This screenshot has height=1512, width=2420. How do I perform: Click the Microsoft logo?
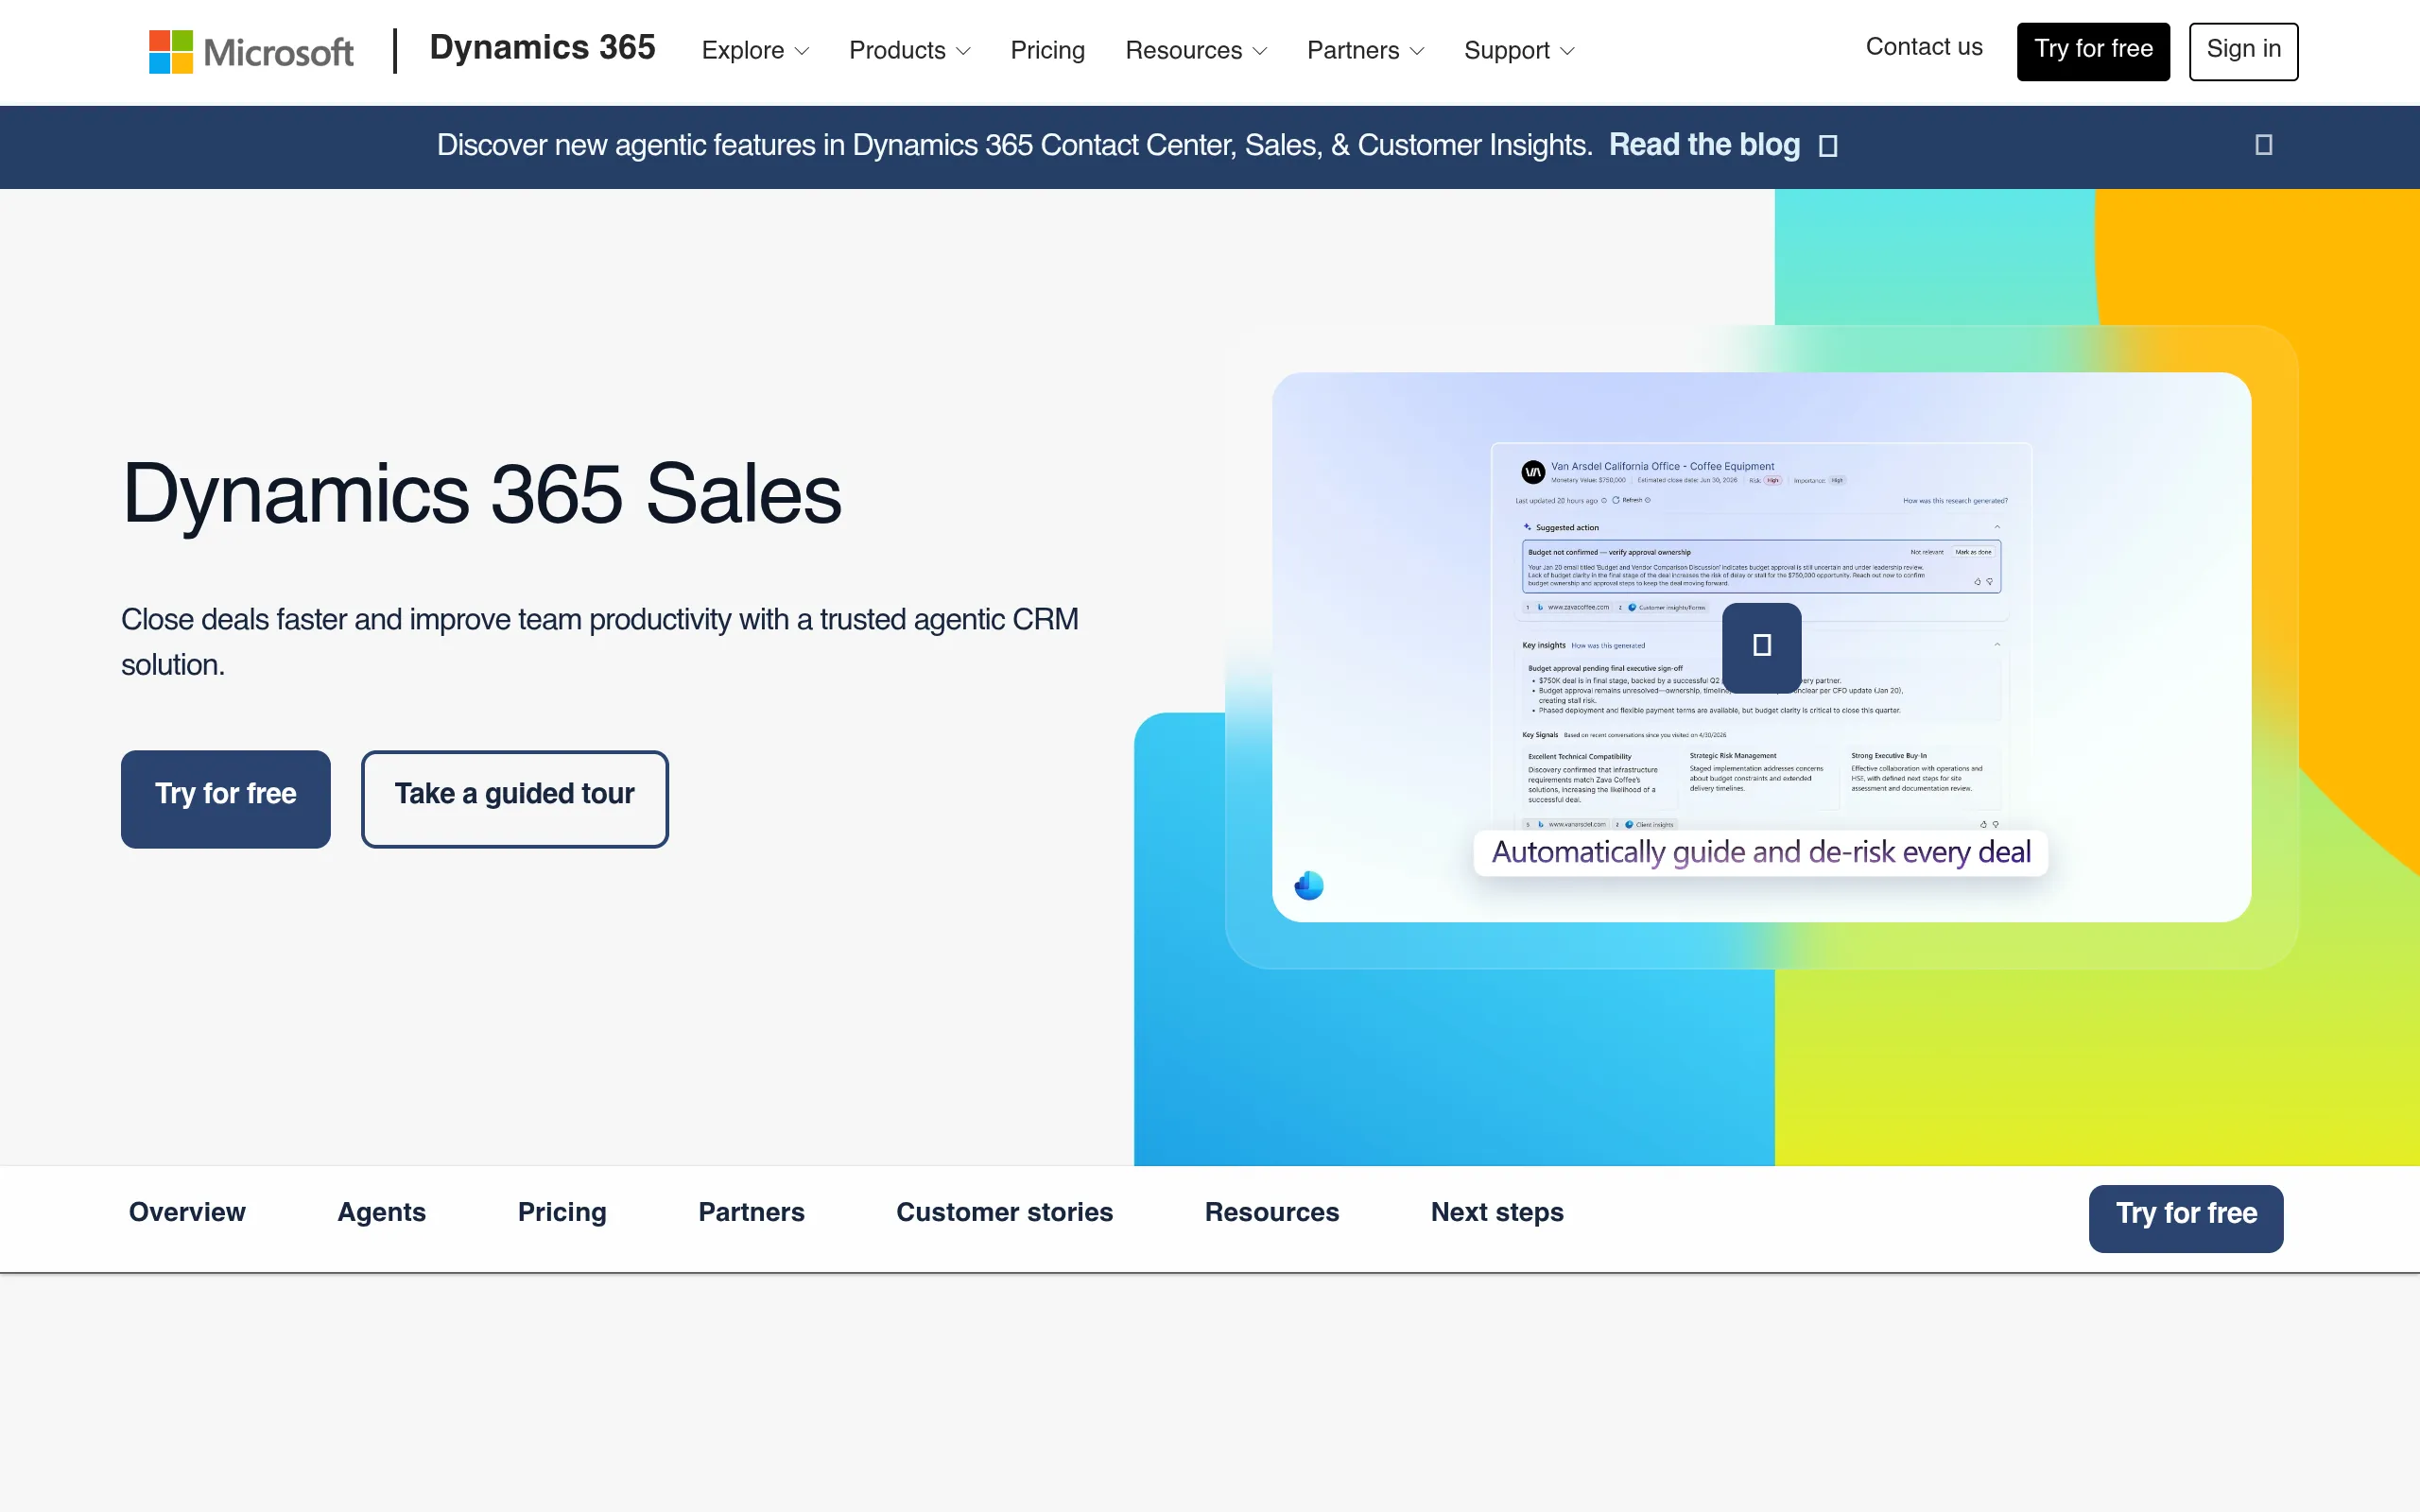(251, 51)
